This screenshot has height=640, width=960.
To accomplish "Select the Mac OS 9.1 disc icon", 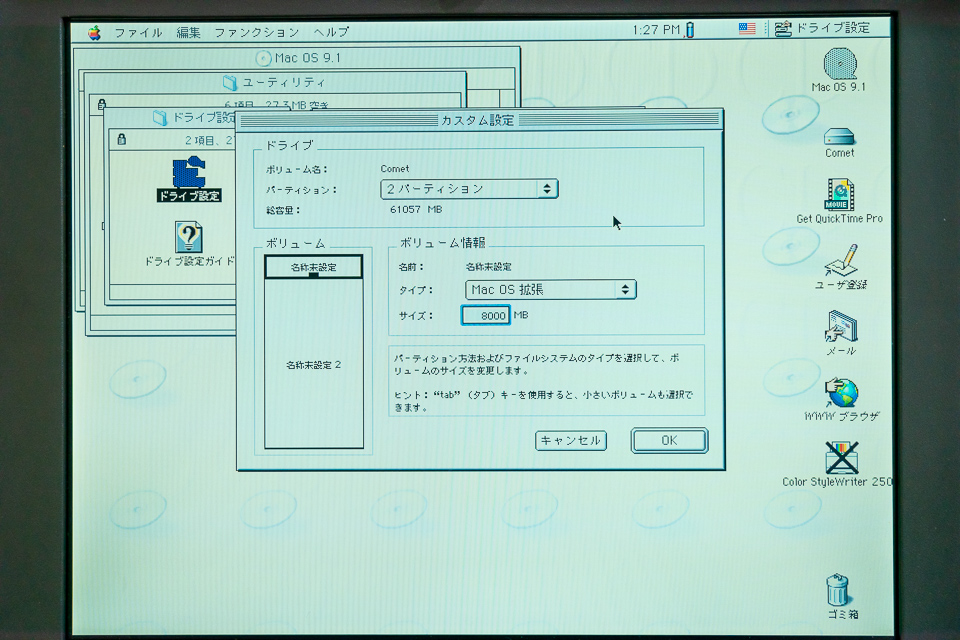I will (x=839, y=64).
